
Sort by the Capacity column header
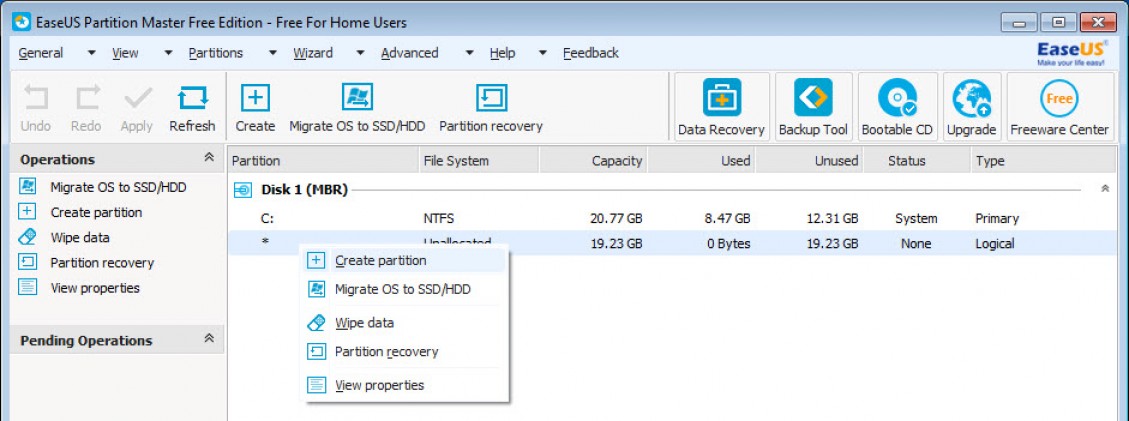click(593, 161)
